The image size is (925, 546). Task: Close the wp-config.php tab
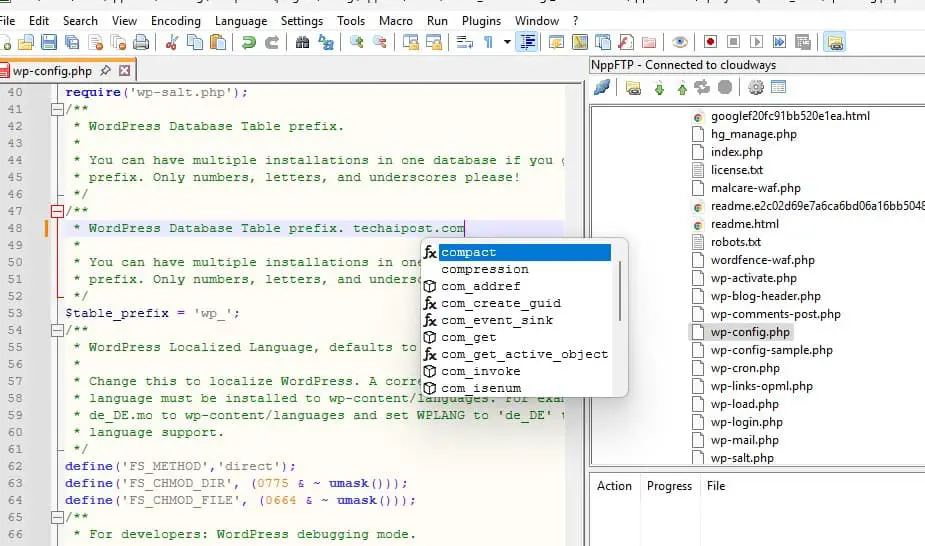[x=124, y=71]
